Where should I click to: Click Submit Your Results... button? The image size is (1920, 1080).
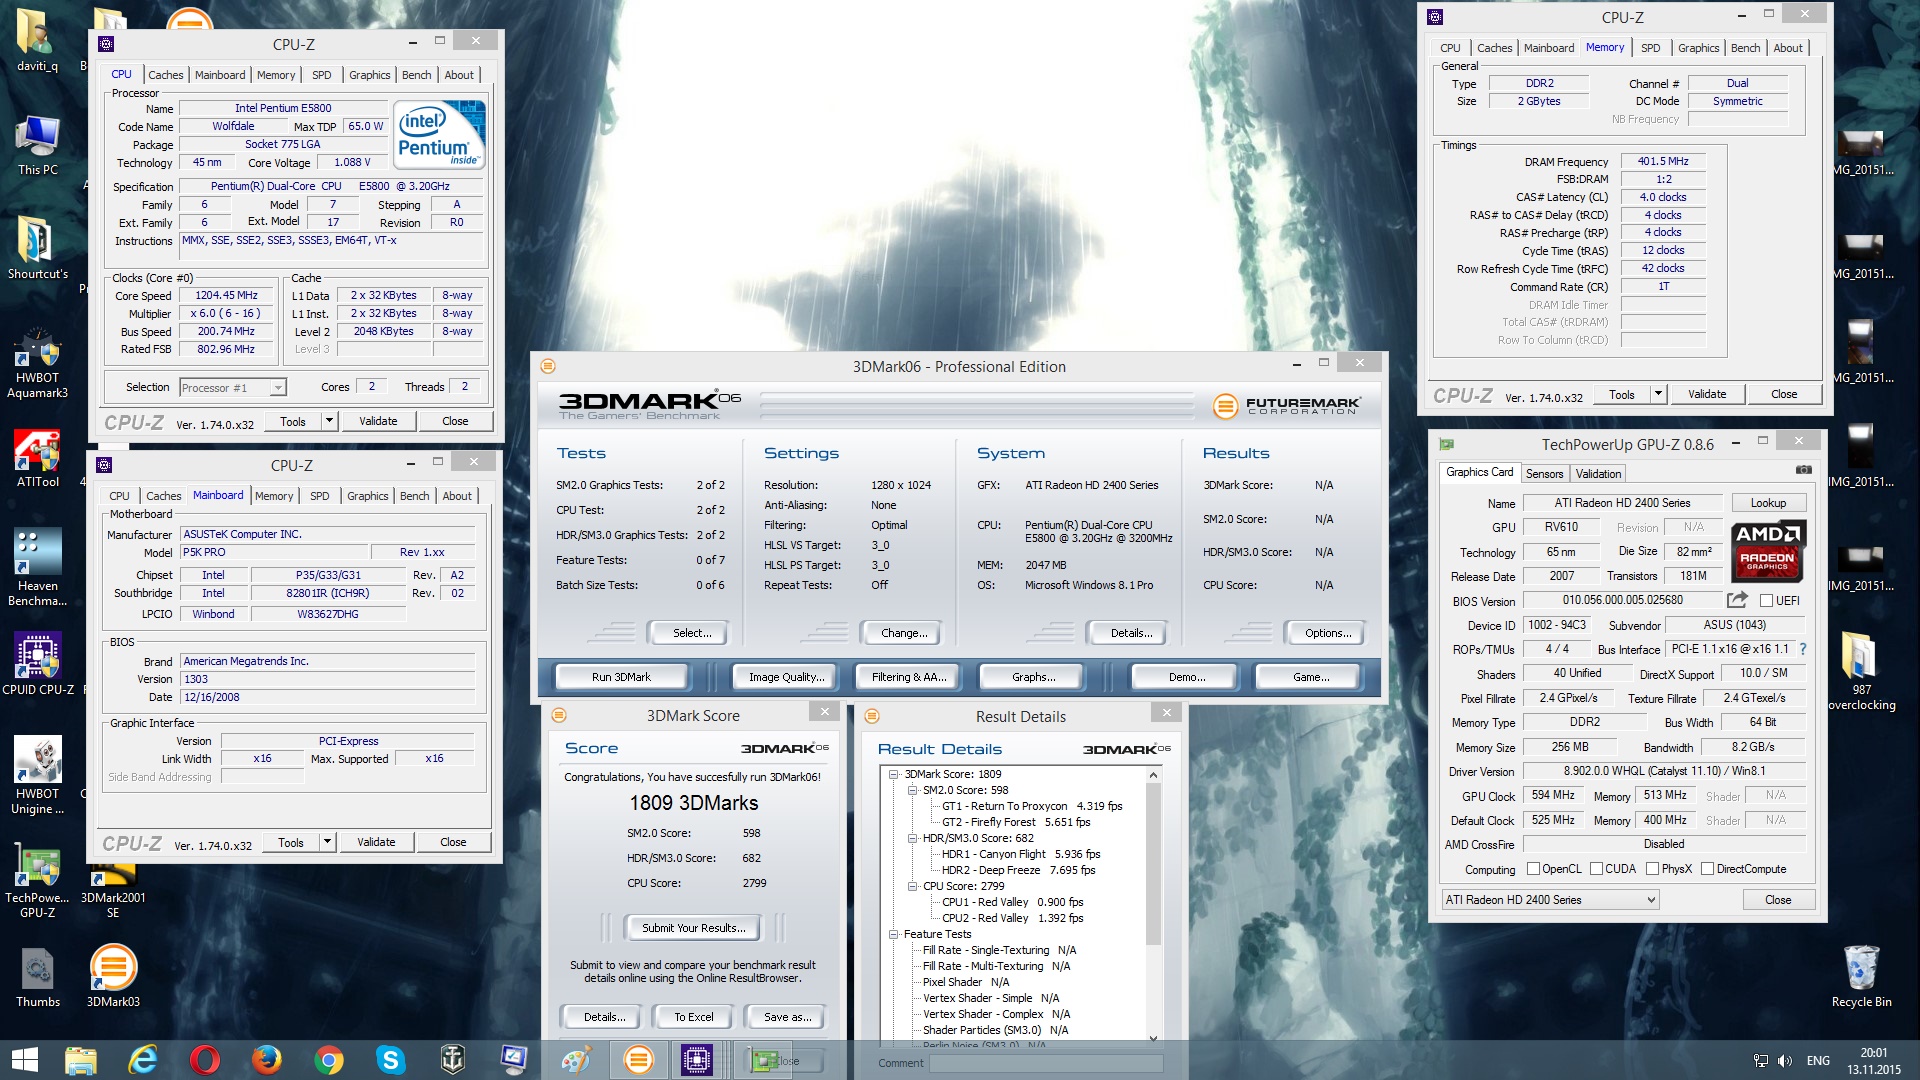click(693, 928)
